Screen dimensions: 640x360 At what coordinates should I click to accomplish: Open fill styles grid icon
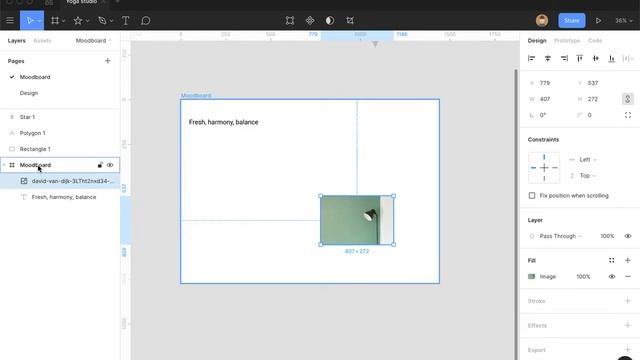click(x=611, y=260)
